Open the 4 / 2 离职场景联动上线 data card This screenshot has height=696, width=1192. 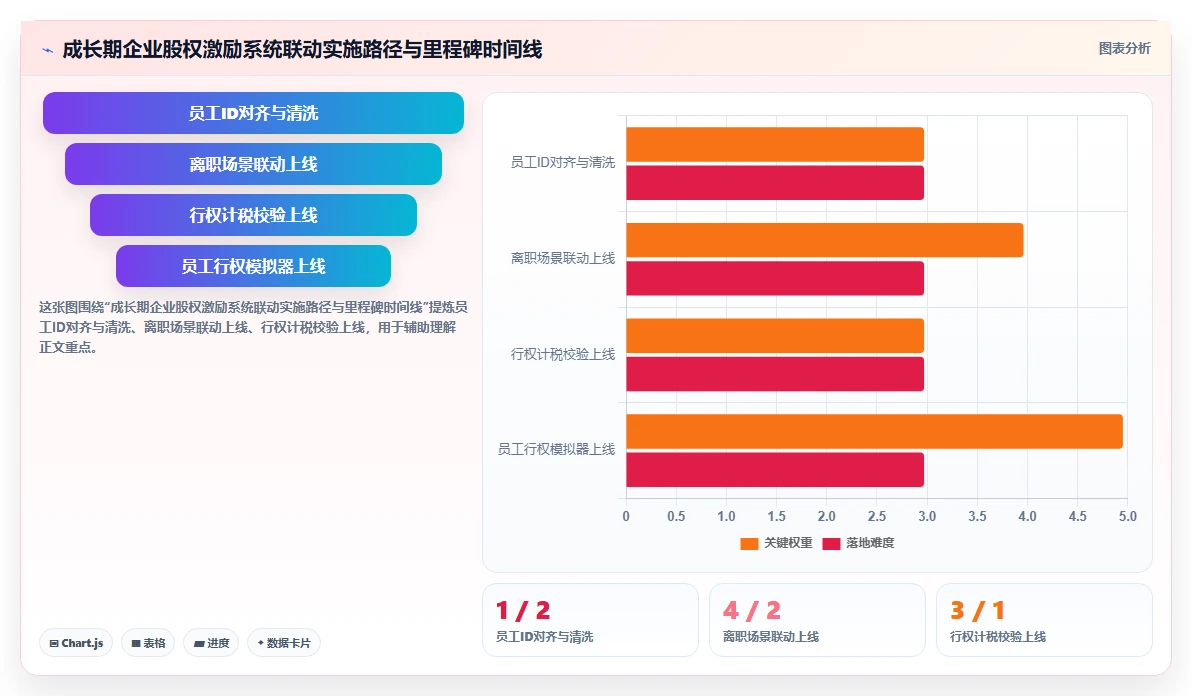(817, 620)
